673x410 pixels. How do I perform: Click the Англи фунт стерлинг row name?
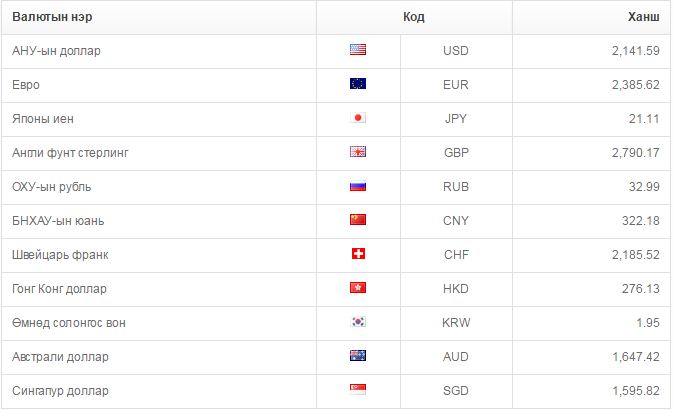70,153
